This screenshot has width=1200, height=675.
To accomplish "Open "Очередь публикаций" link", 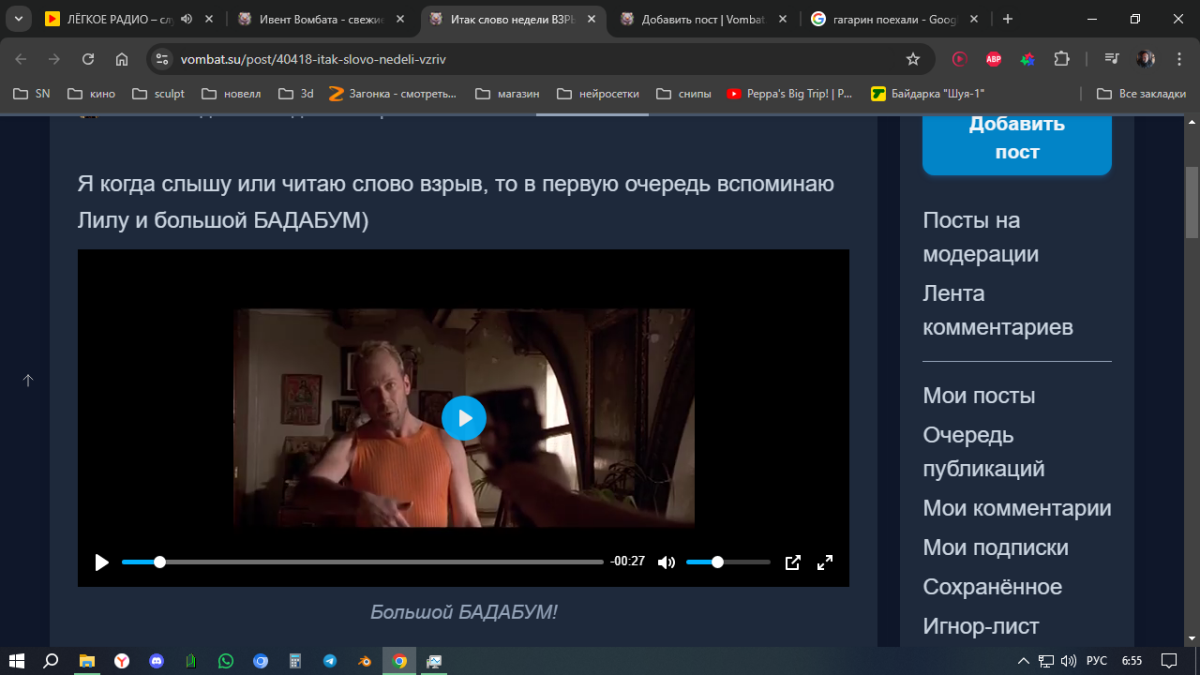I will click(x=984, y=452).
